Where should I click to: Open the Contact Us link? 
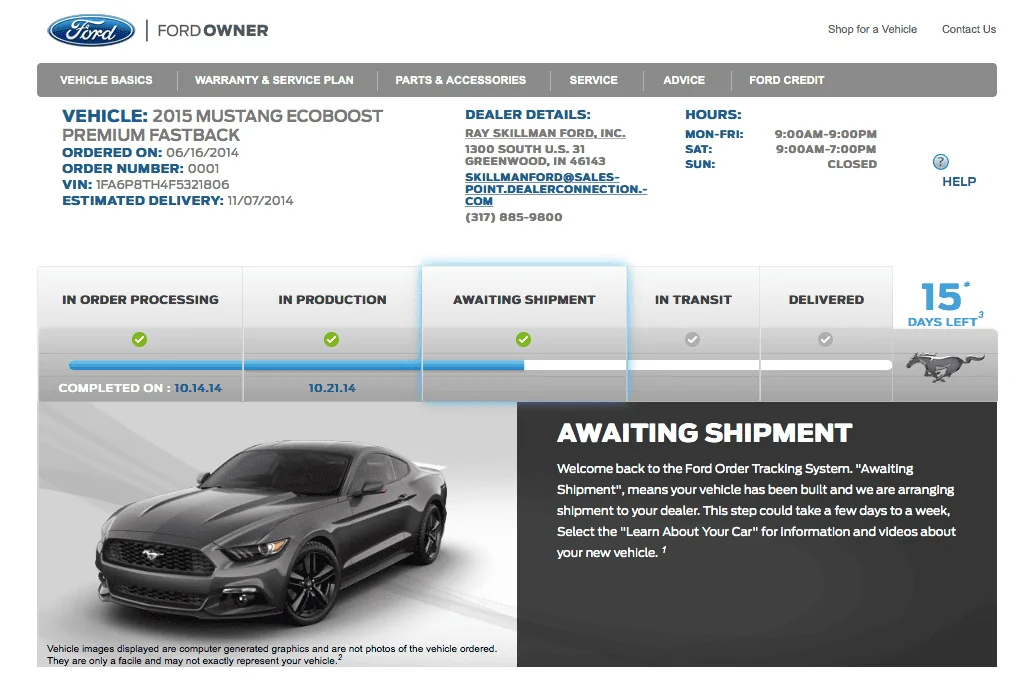[969, 30]
